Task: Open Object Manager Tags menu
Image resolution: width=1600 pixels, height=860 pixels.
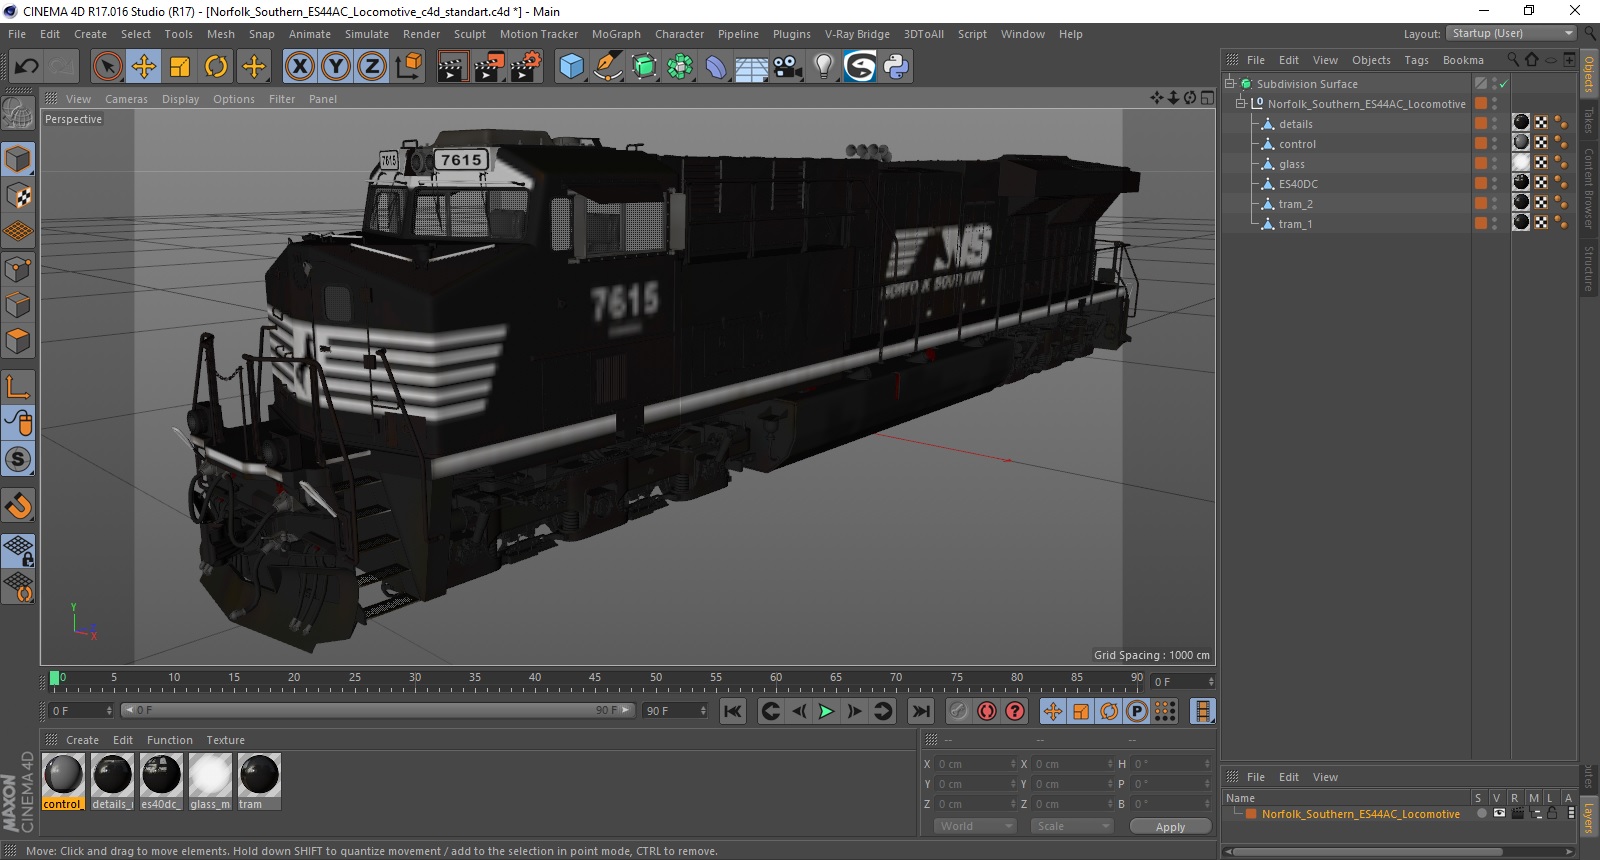Action: pyautogui.click(x=1416, y=60)
